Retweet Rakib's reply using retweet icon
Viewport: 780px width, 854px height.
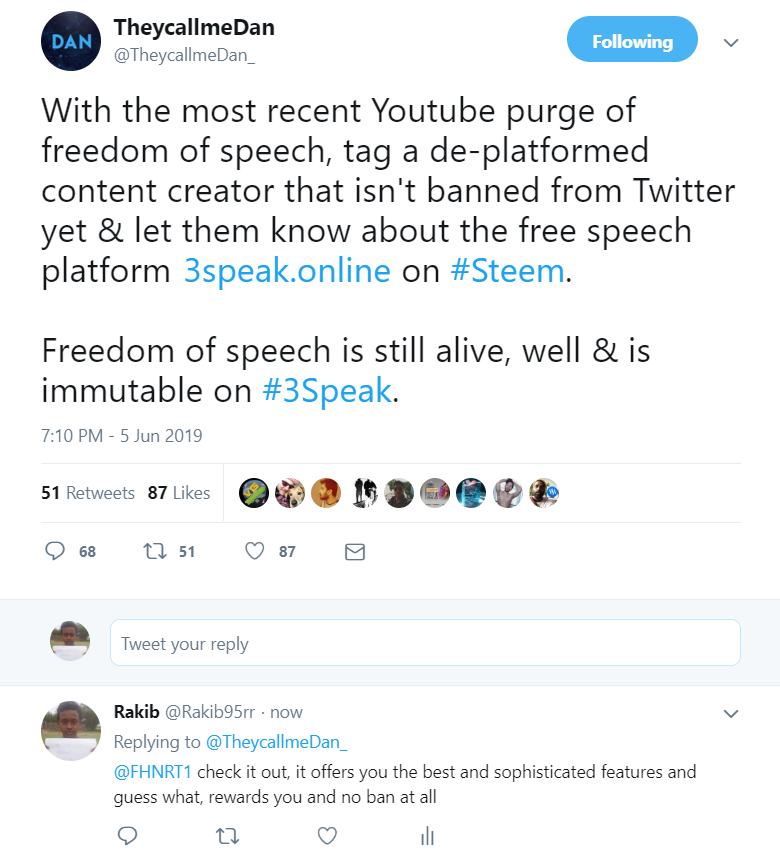click(226, 835)
